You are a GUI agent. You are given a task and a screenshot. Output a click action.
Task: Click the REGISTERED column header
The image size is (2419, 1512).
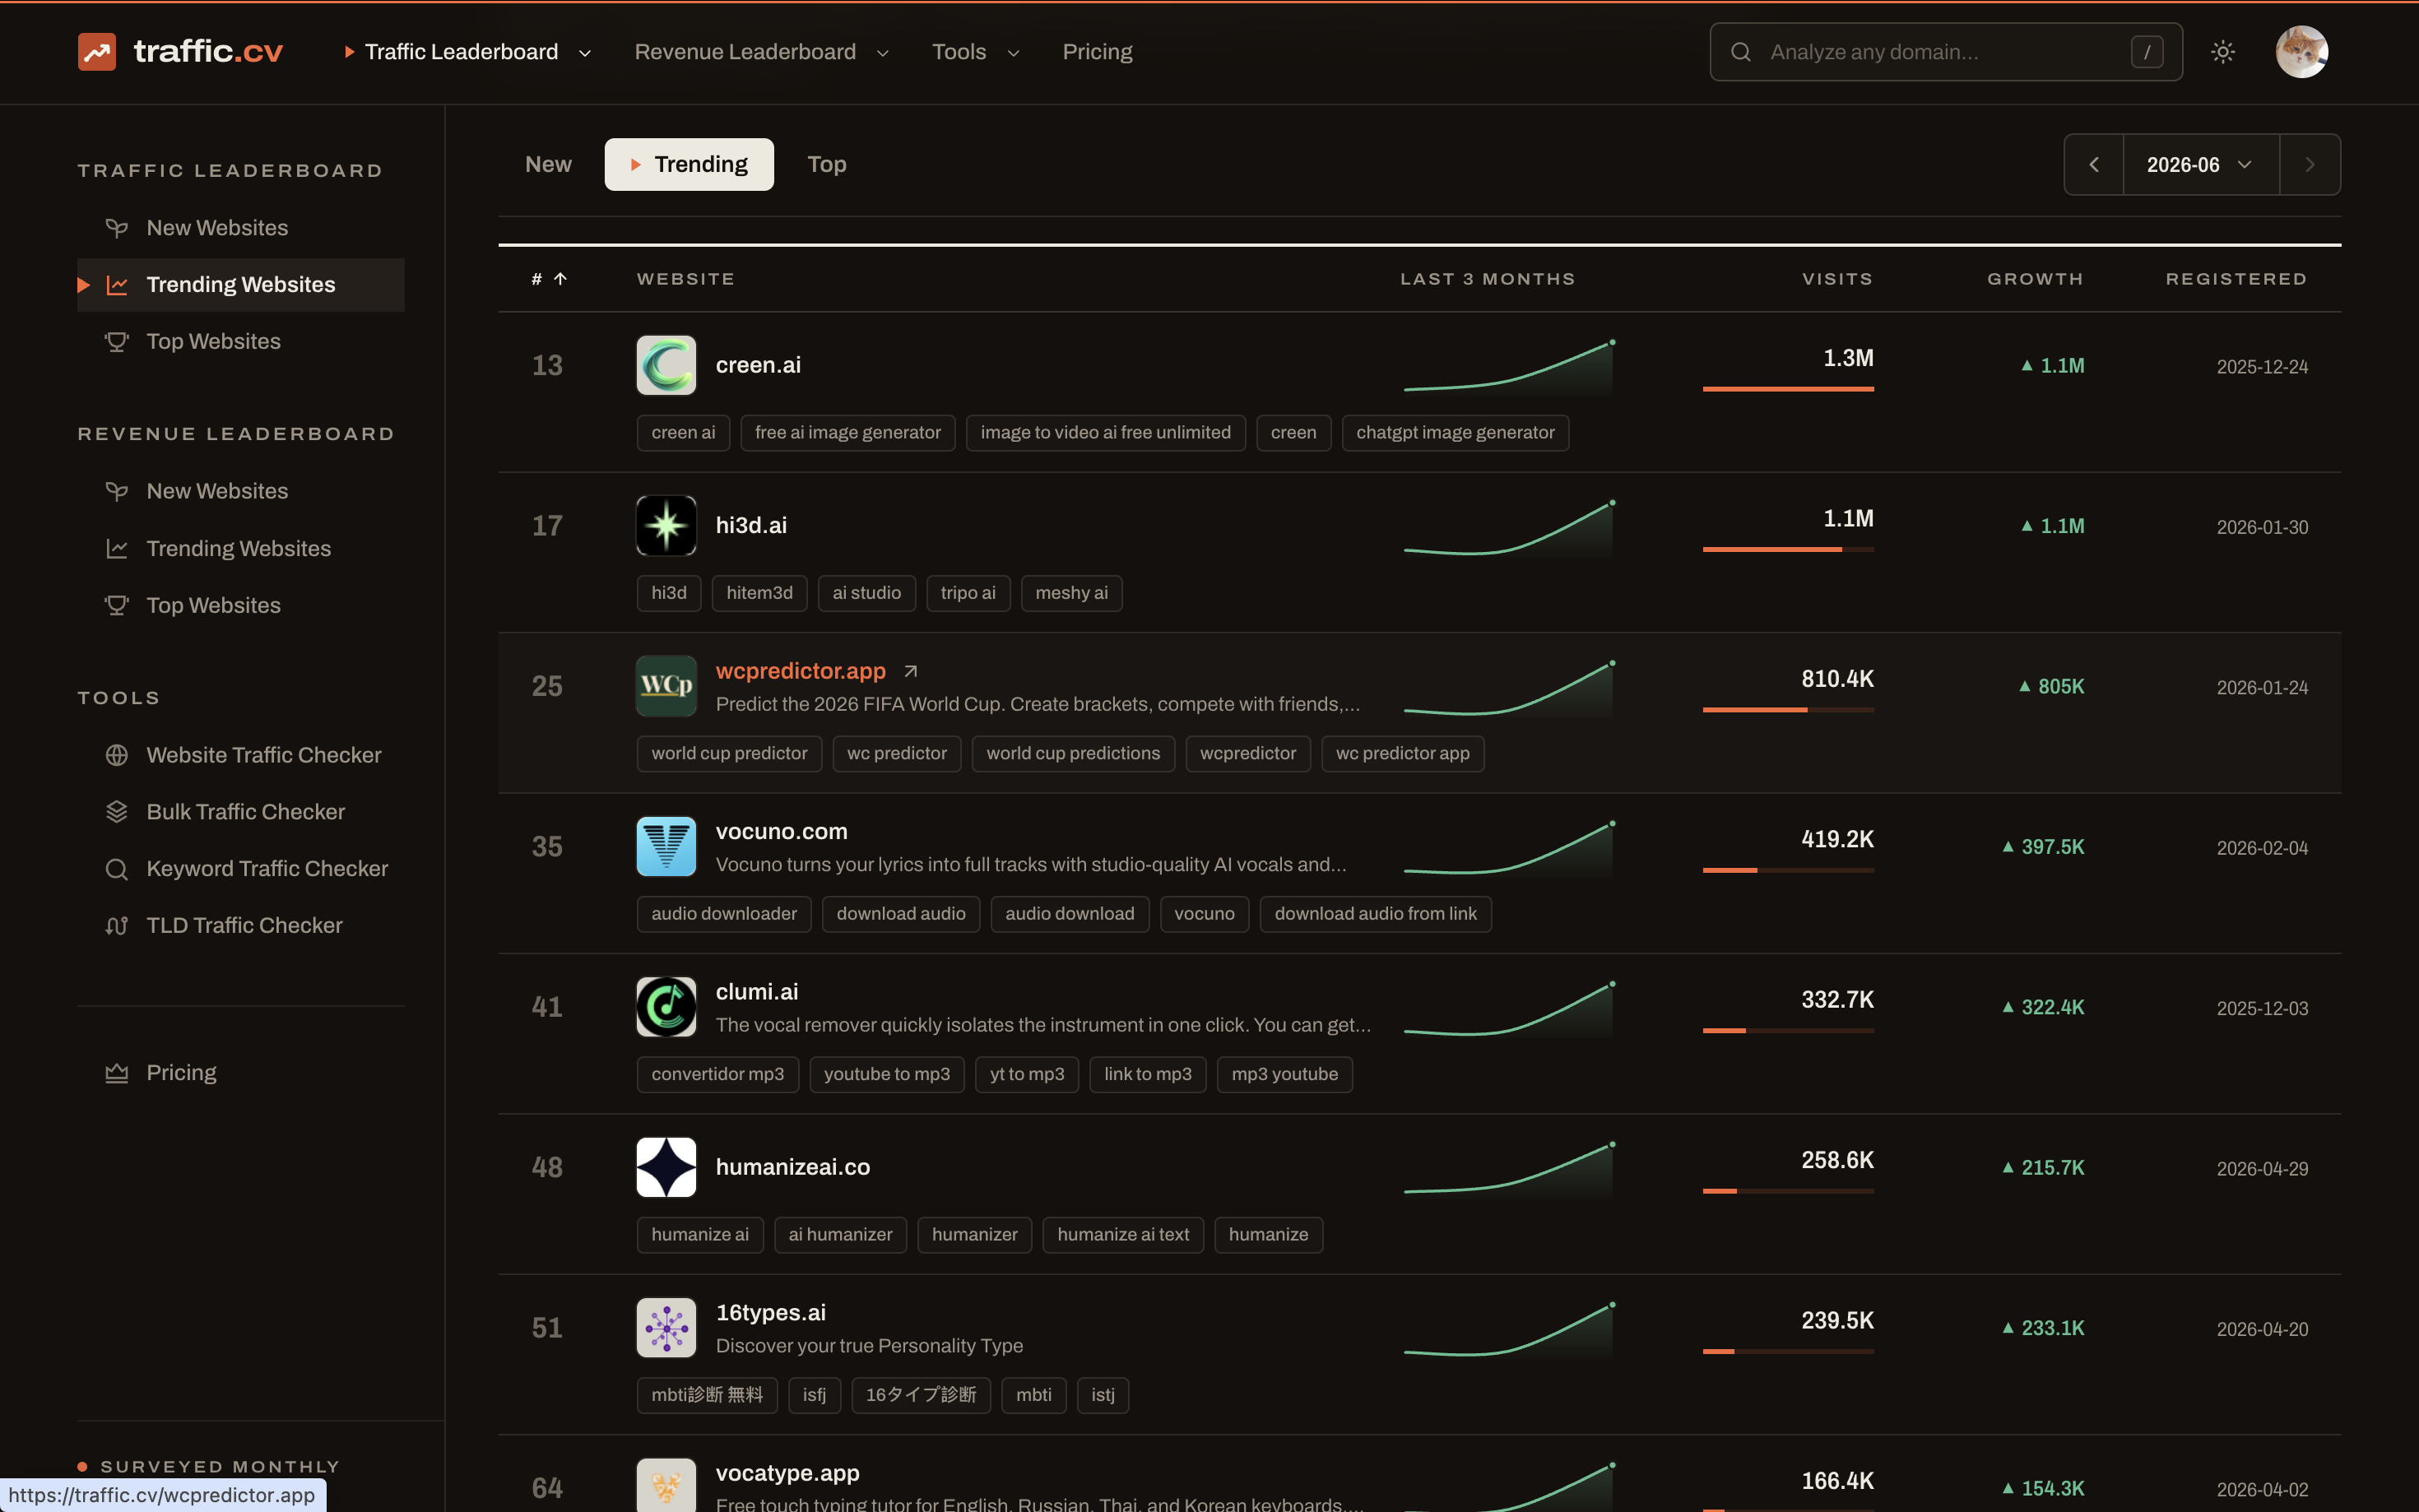(x=2236, y=279)
